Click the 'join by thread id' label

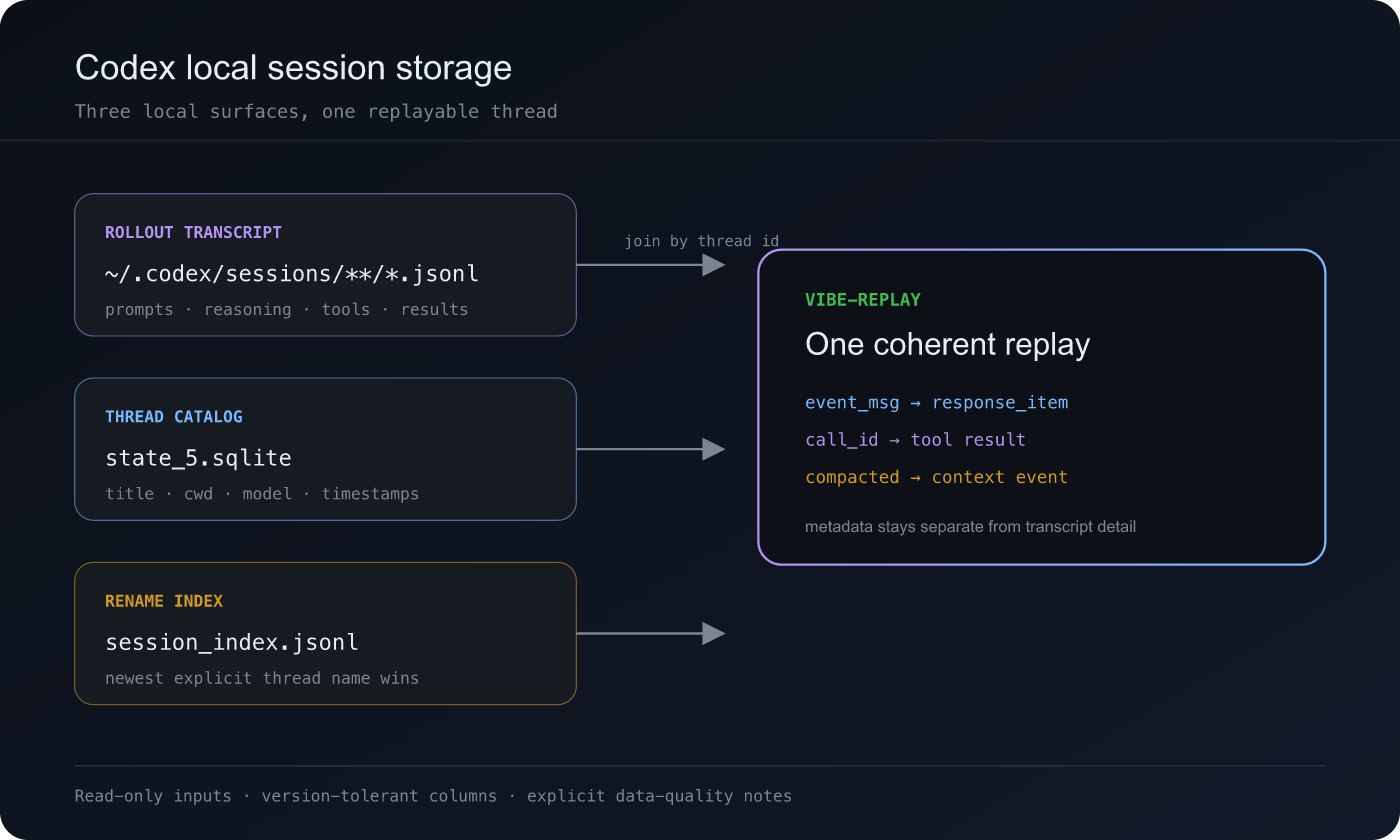702,241
